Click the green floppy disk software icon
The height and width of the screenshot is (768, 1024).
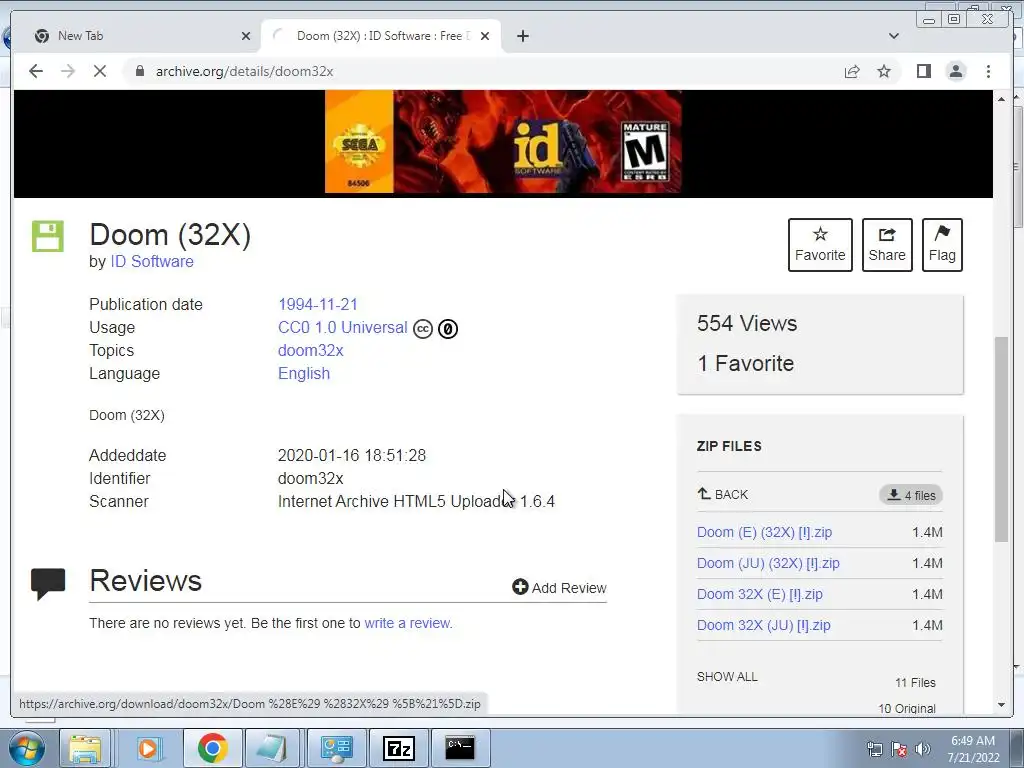48,236
